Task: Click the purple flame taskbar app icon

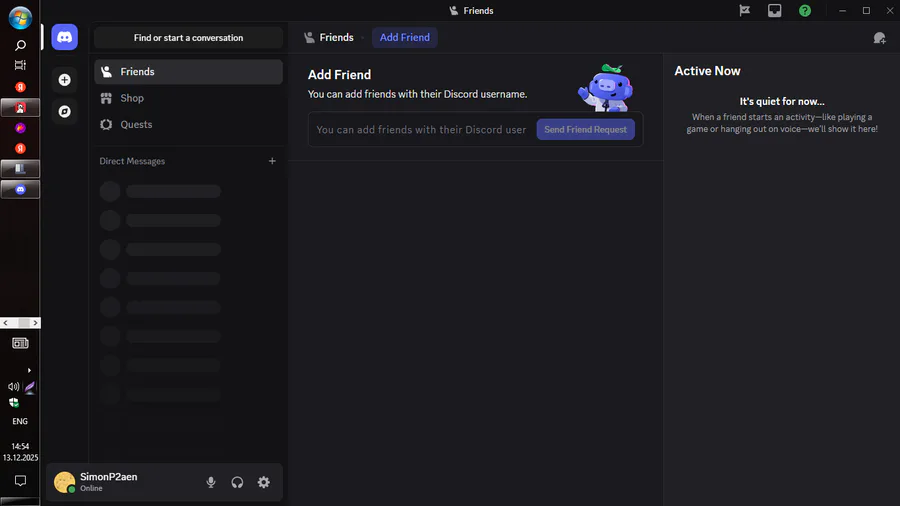Action: 20,128
